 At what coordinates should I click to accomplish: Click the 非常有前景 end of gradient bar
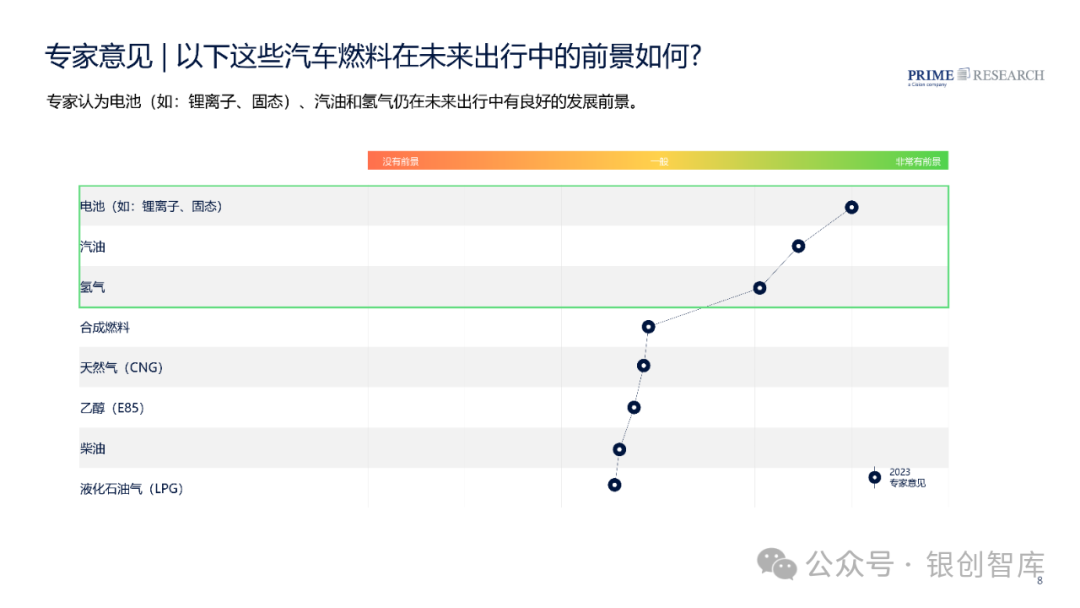point(917,161)
